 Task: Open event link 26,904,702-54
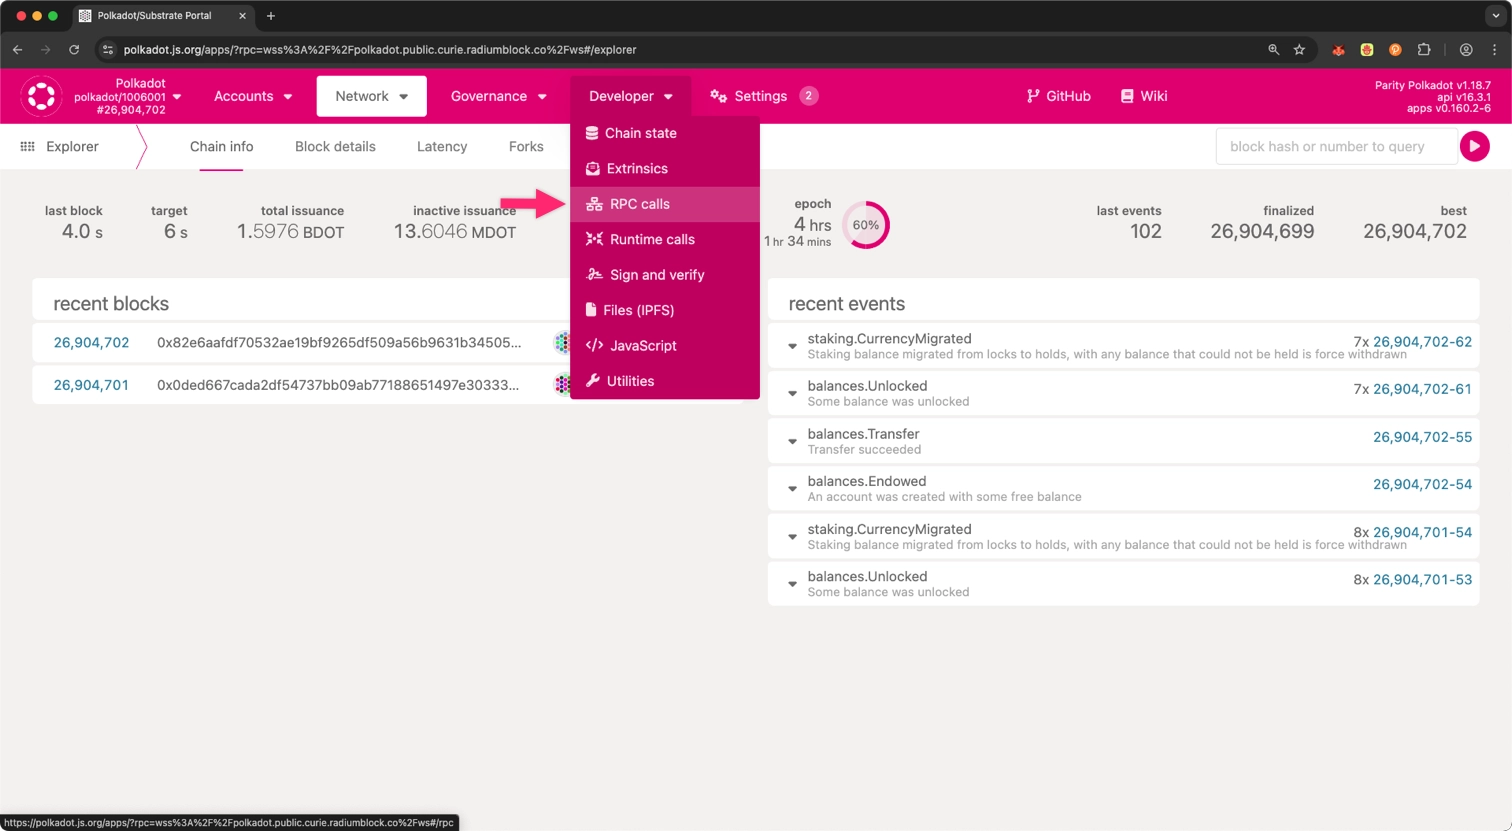[x=1422, y=484]
